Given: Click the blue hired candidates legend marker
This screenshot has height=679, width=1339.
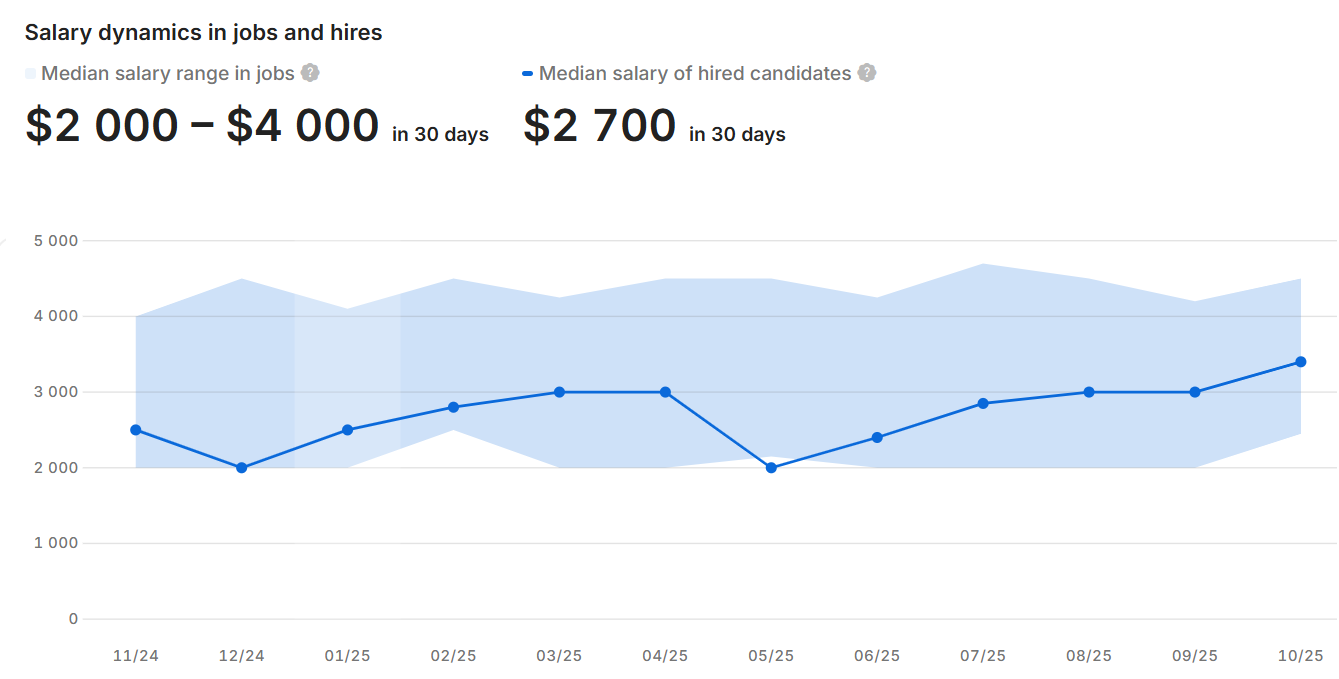Looking at the screenshot, I should click(x=528, y=73).
